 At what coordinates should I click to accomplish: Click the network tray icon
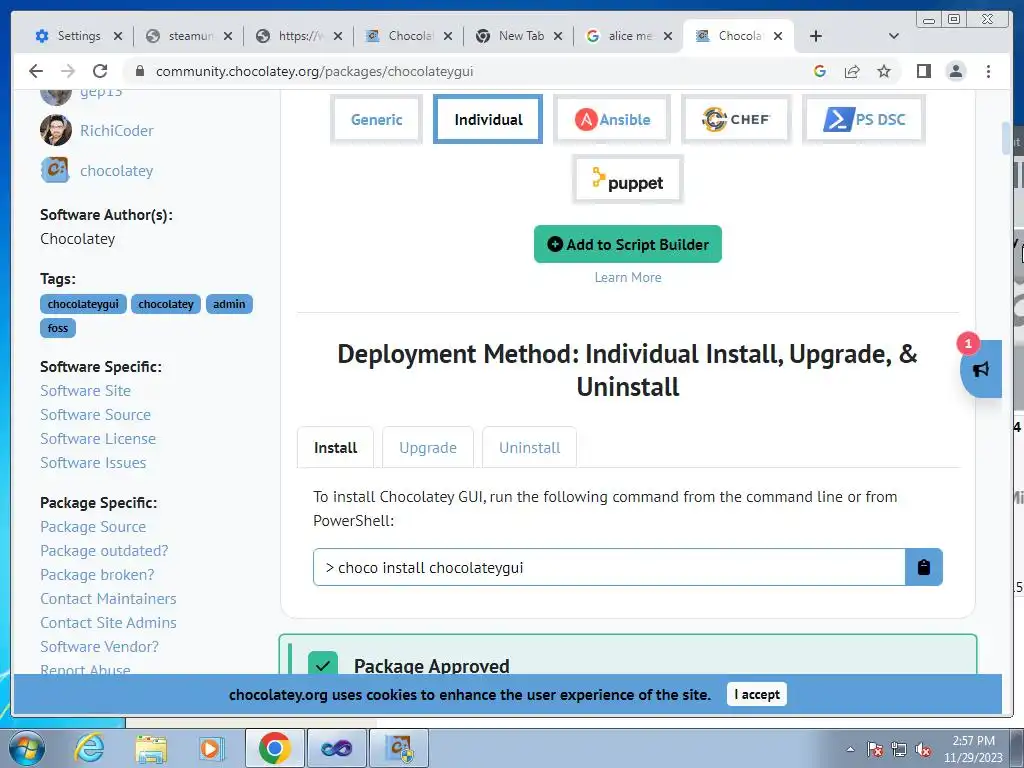click(899, 750)
